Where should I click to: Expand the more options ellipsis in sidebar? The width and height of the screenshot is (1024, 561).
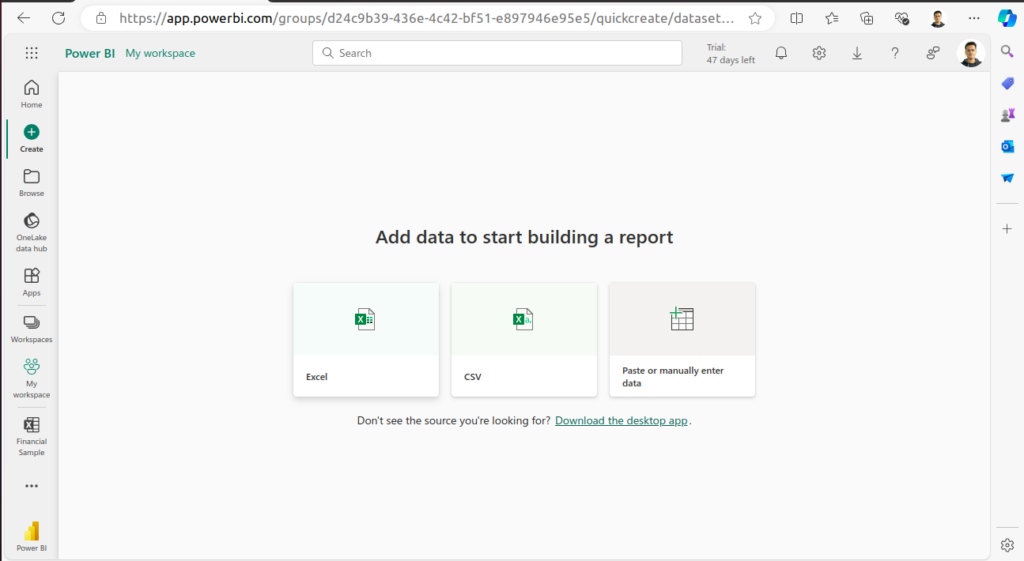pos(32,486)
